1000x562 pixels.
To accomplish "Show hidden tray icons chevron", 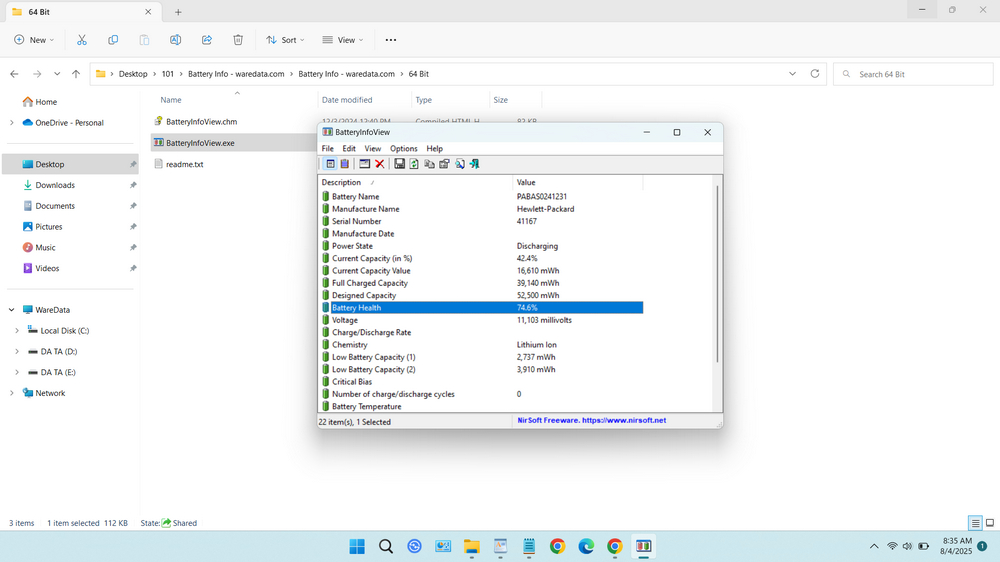I will 874,546.
